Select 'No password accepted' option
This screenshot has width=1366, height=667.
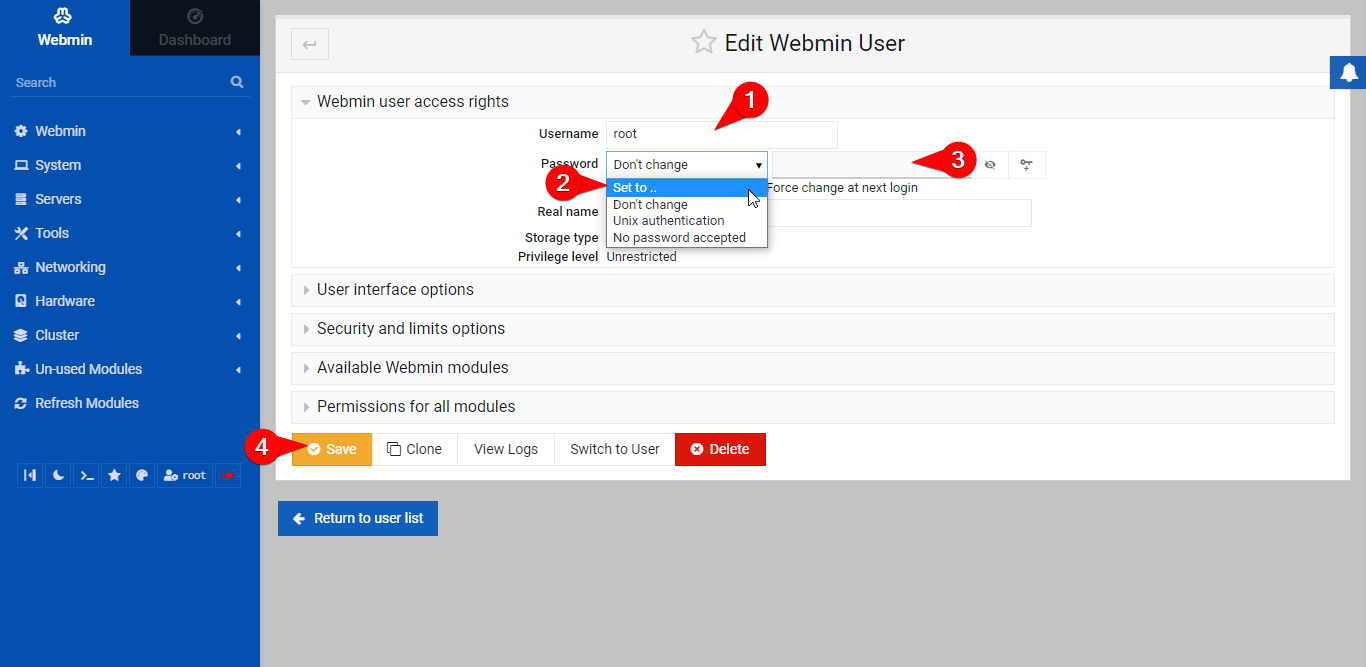(687, 238)
